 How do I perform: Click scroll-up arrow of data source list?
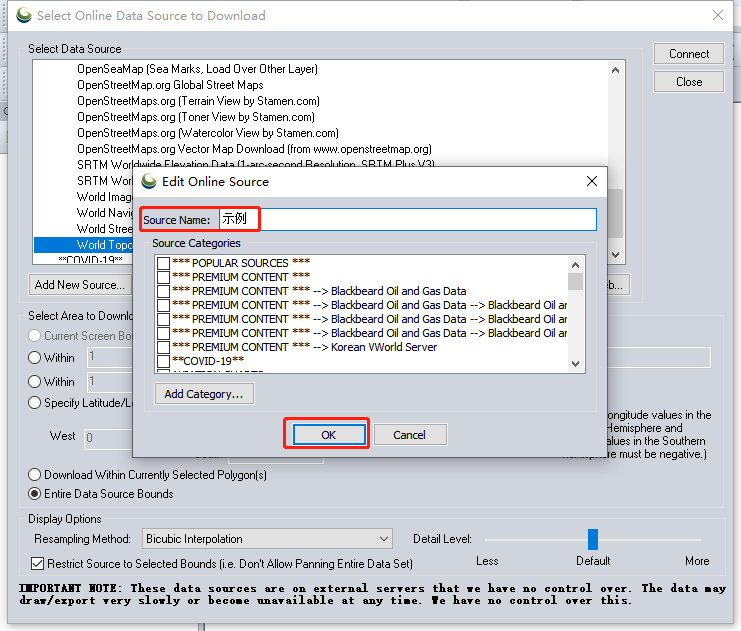point(615,70)
